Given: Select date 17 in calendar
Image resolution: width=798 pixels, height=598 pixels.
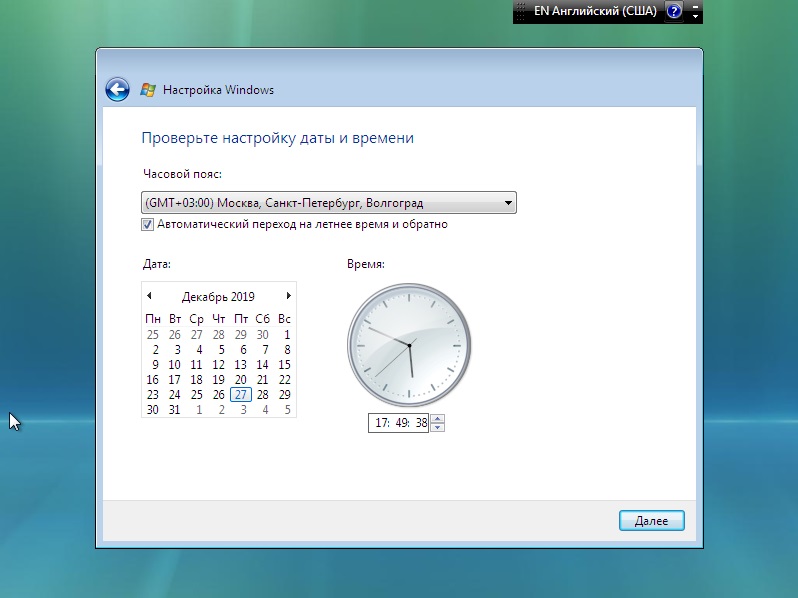Looking at the screenshot, I should coord(175,380).
